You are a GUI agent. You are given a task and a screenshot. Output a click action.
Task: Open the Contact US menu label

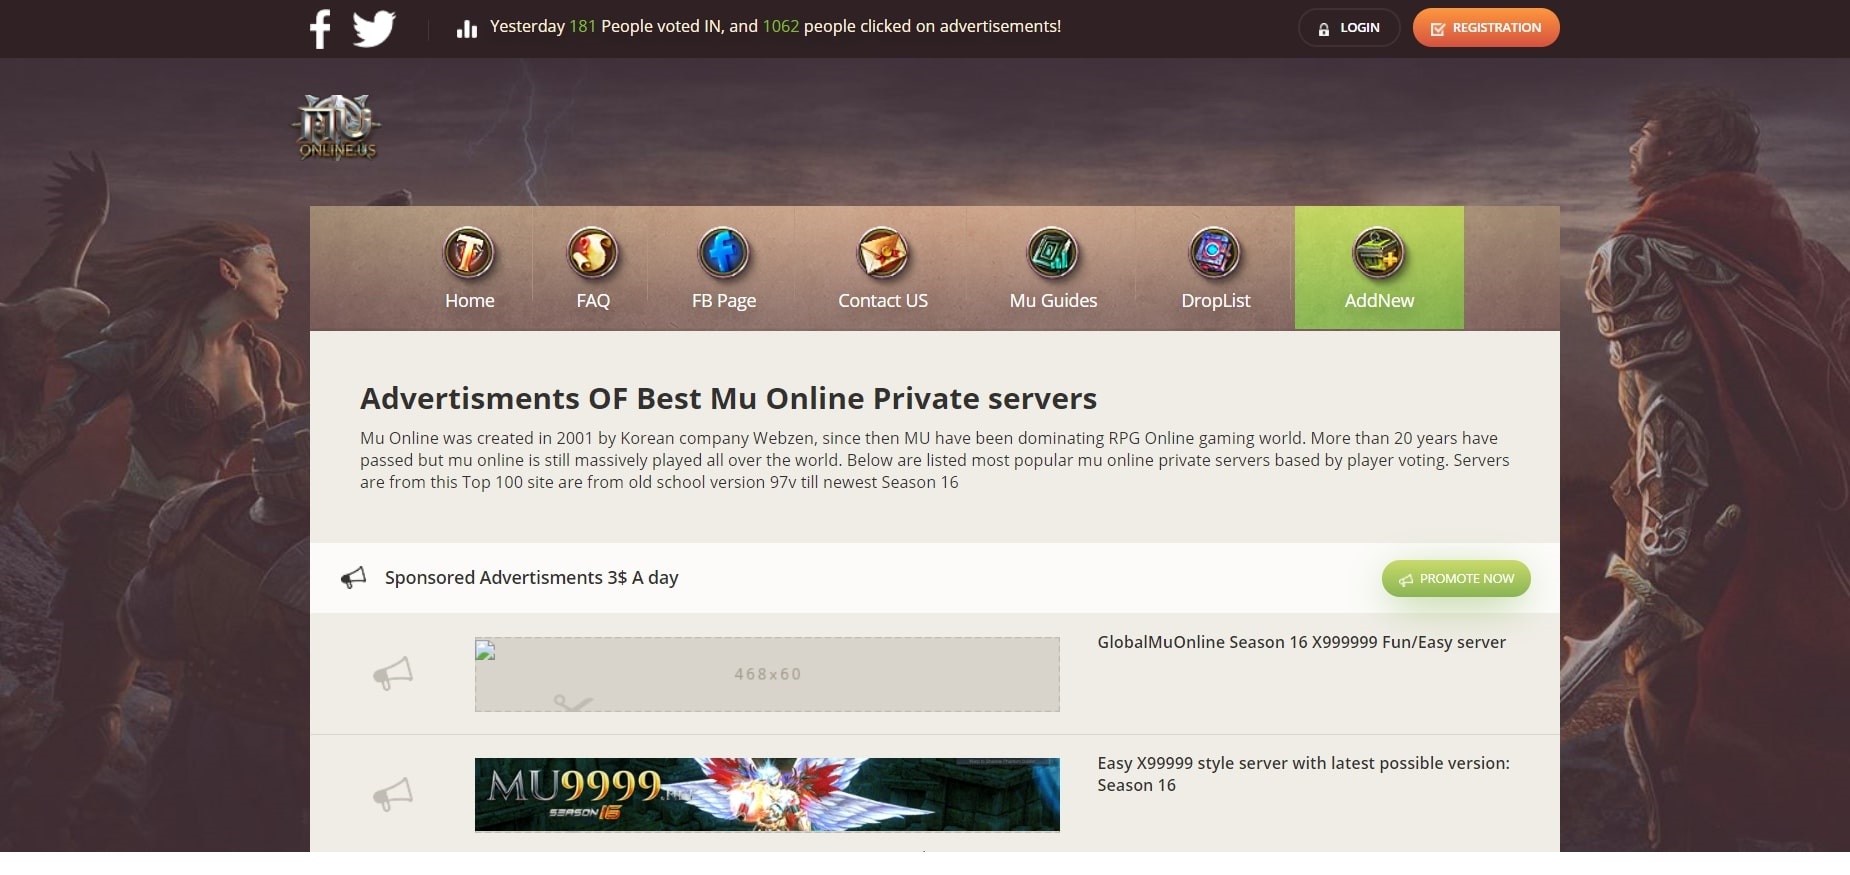coord(883,301)
